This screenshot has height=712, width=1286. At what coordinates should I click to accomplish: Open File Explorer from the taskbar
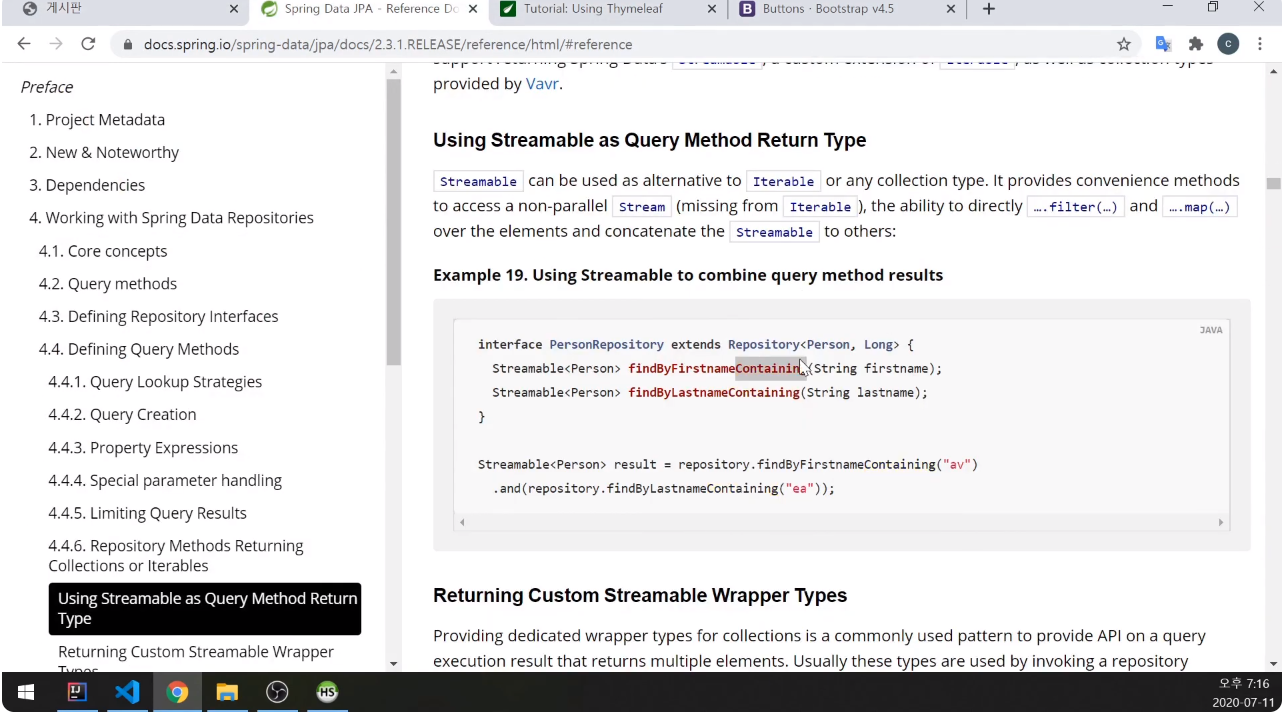pos(227,692)
